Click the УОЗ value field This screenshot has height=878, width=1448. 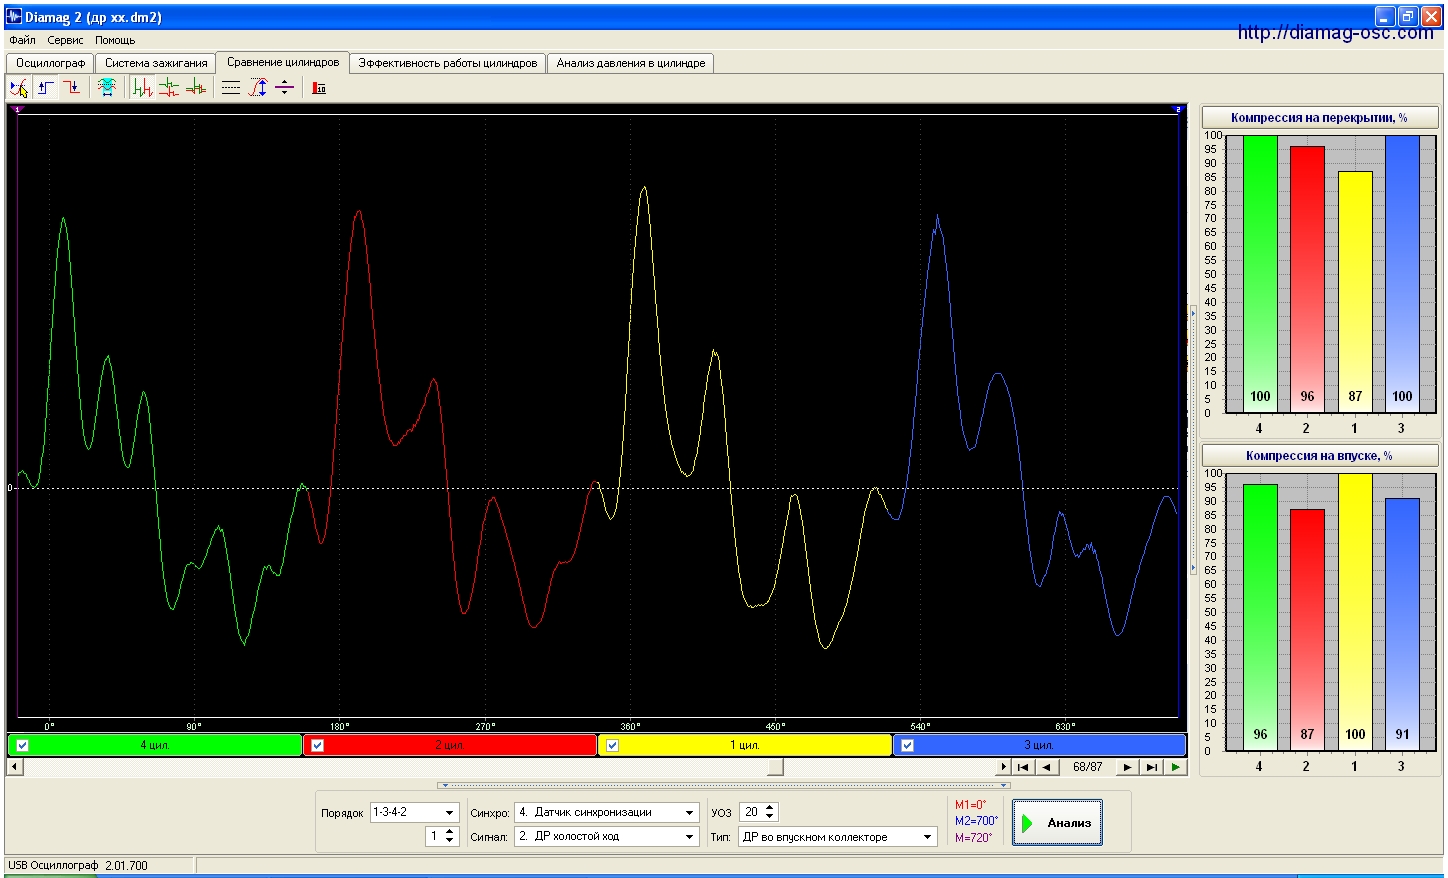(x=751, y=812)
